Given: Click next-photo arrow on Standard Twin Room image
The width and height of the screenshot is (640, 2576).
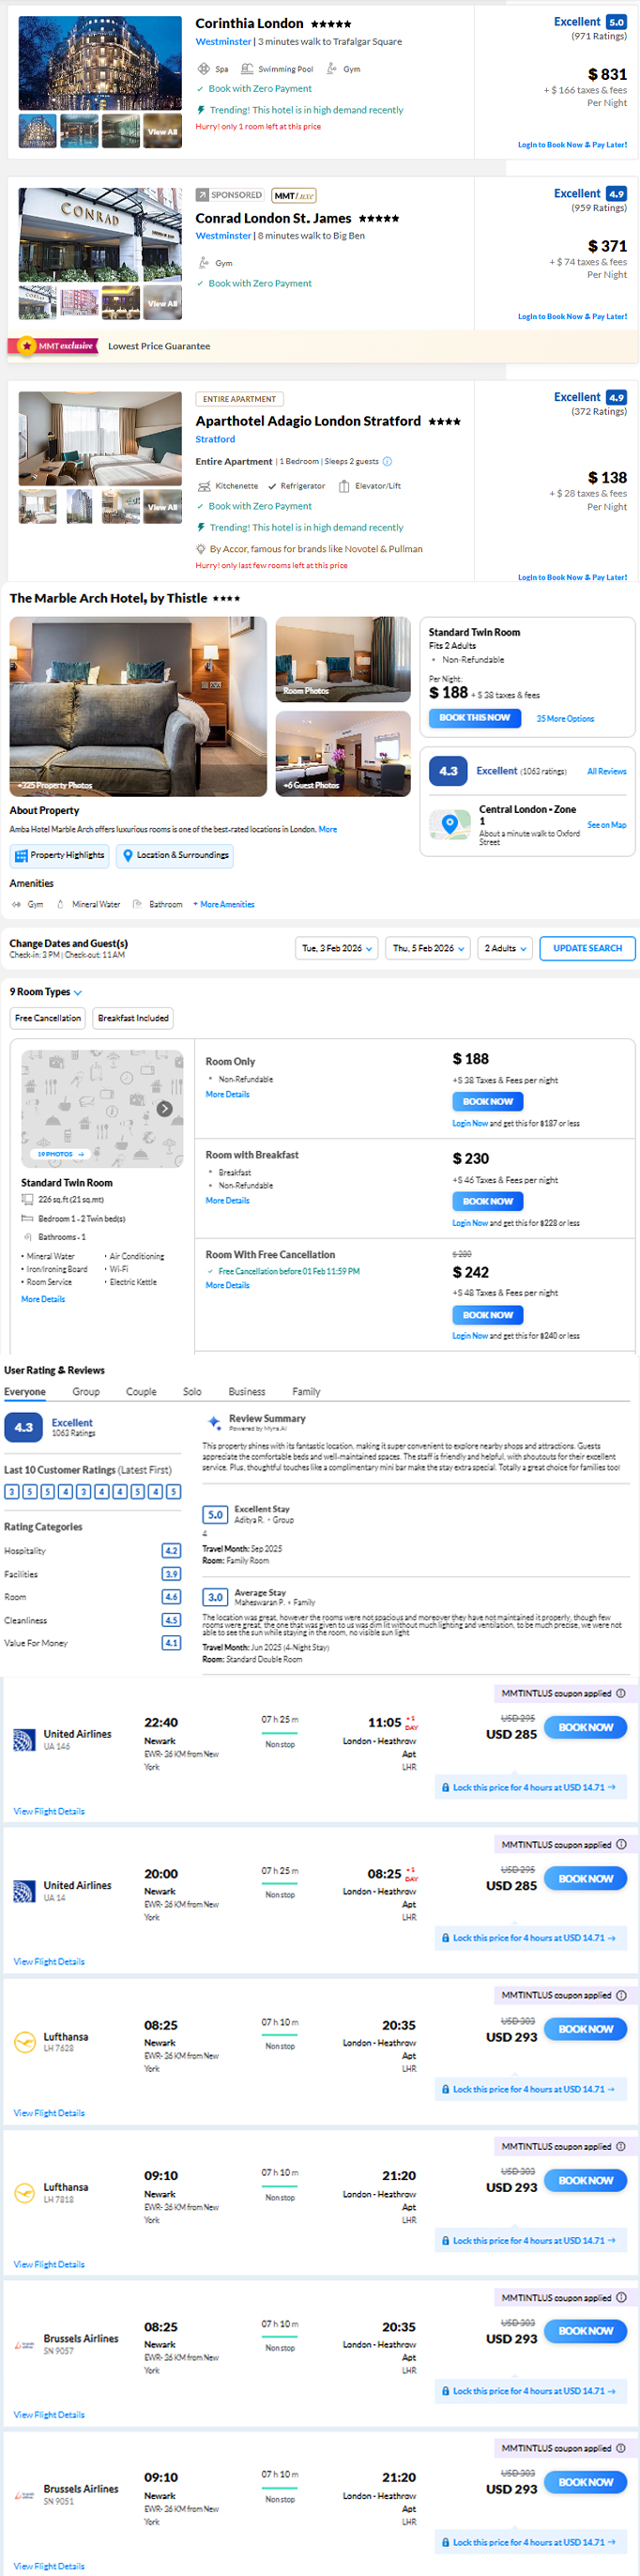Looking at the screenshot, I should click(165, 1108).
